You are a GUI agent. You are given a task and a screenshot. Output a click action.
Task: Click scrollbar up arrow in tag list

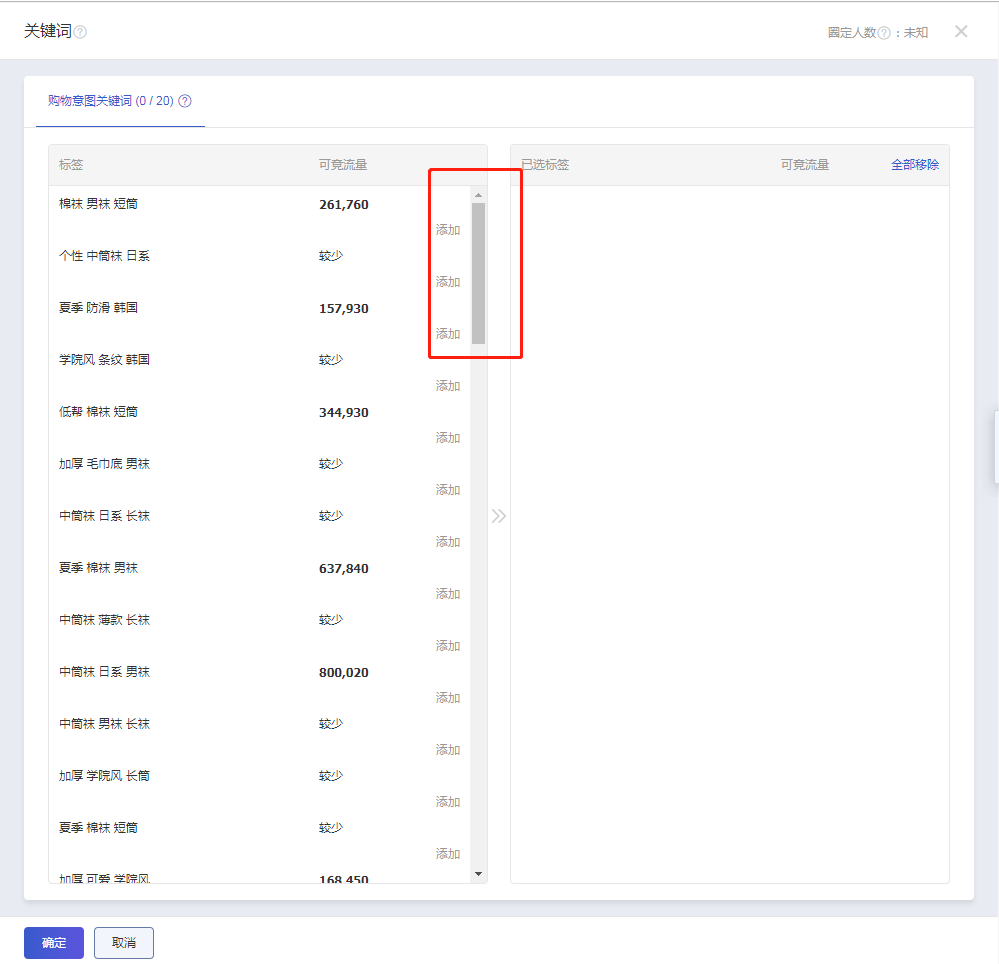coord(478,195)
